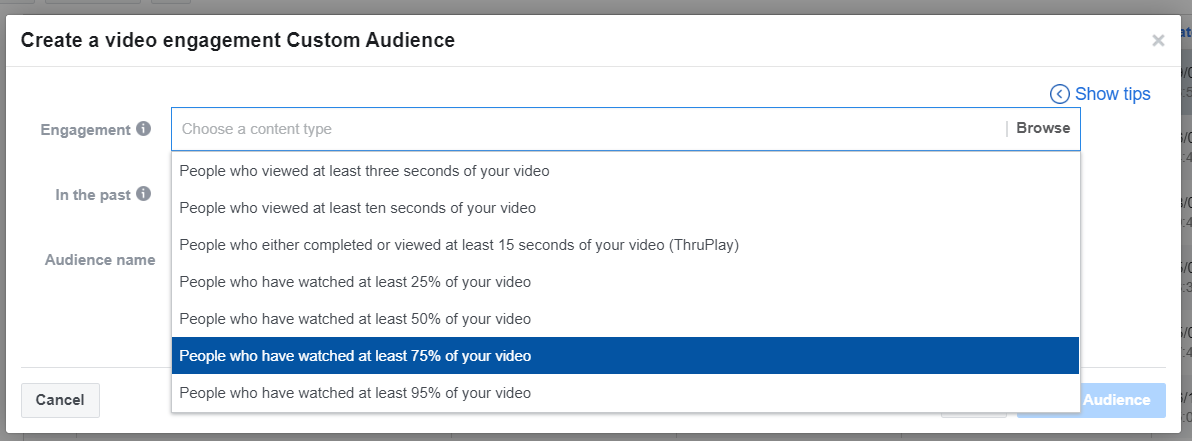This screenshot has height=441, width=1192.
Task: Click the In the past info icon
Action: (143, 194)
